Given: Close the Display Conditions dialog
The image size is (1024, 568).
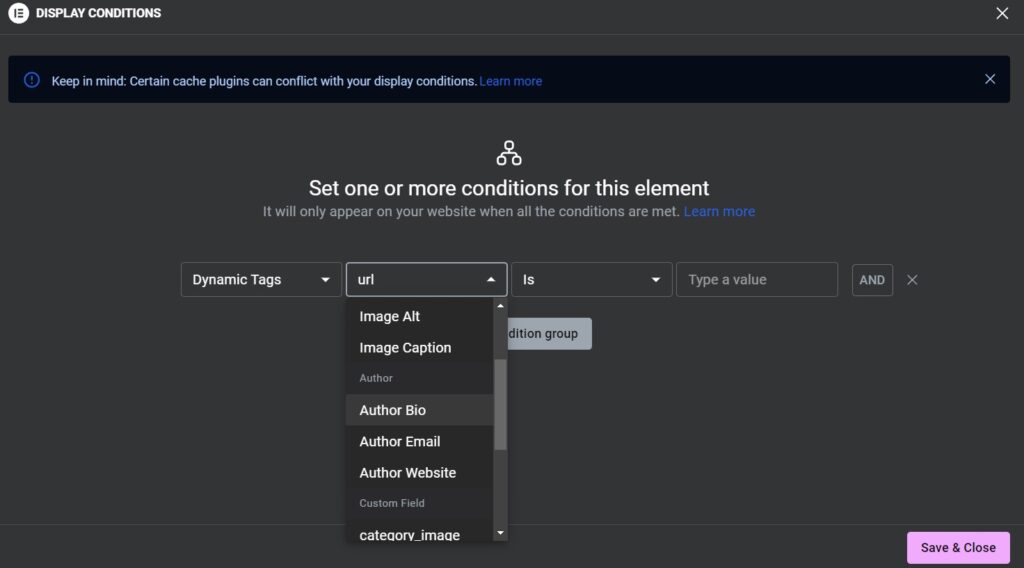Looking at the screenshot, I should pyautogui.click(x=1002, y=13).
